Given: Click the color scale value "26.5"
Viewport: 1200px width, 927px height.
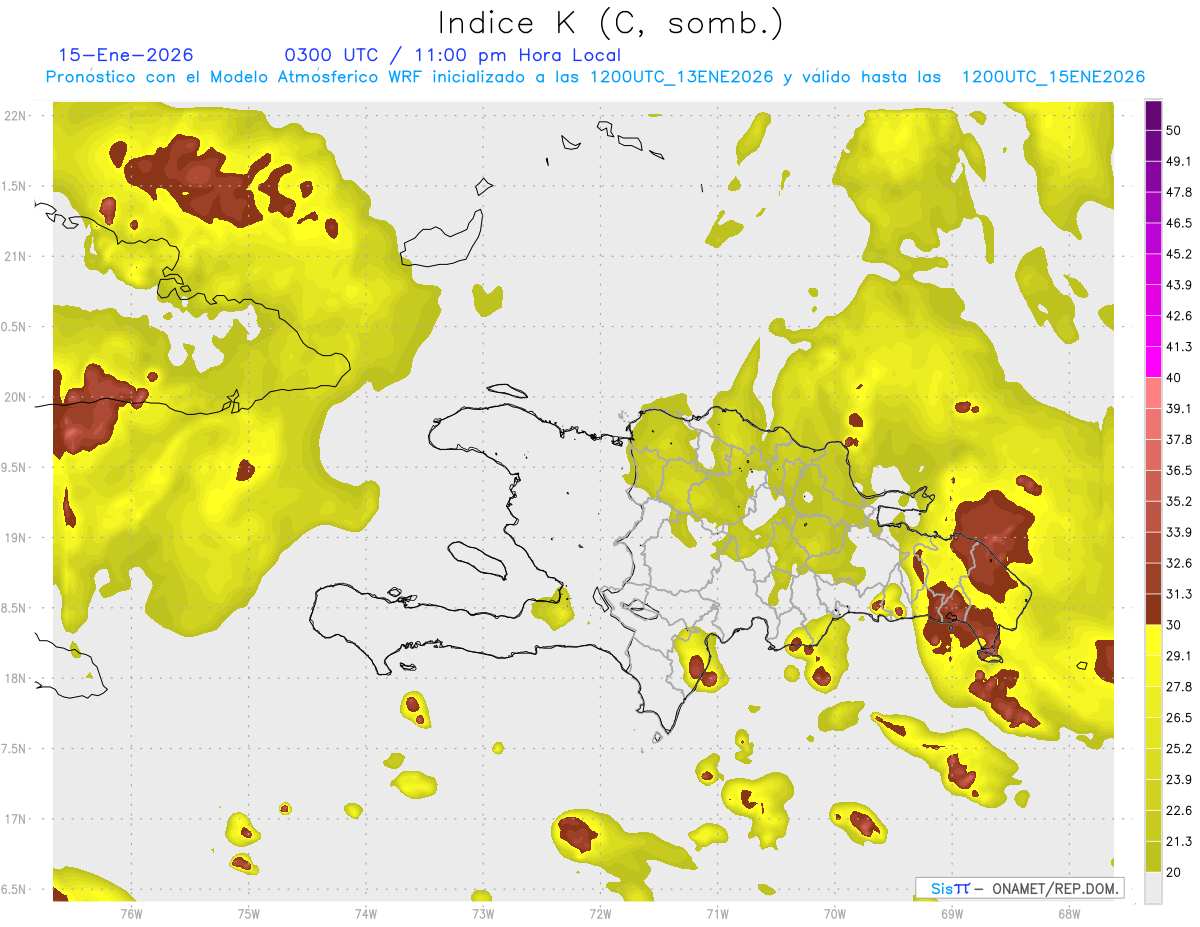Looking at the screenshot, I should pos(1179,718).
